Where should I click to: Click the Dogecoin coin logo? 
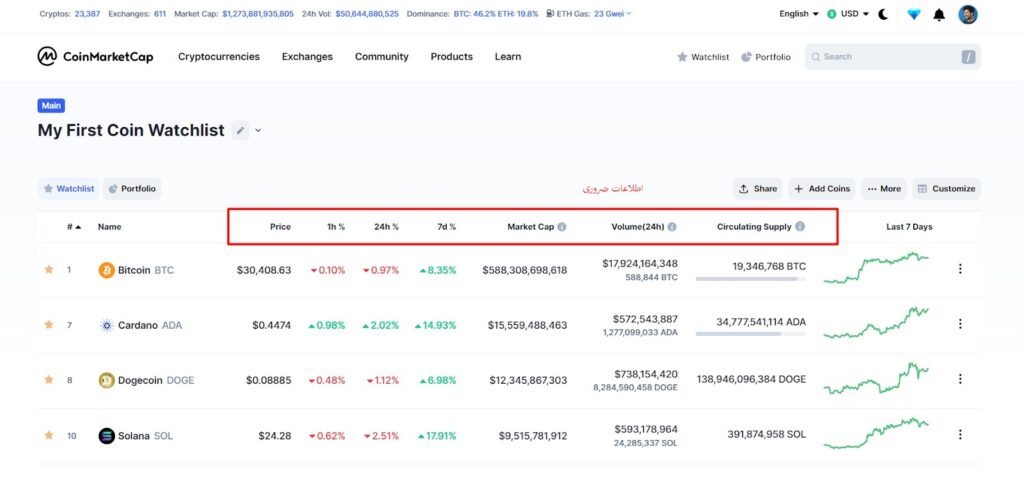pyautogui.click(x=106, y=380)
